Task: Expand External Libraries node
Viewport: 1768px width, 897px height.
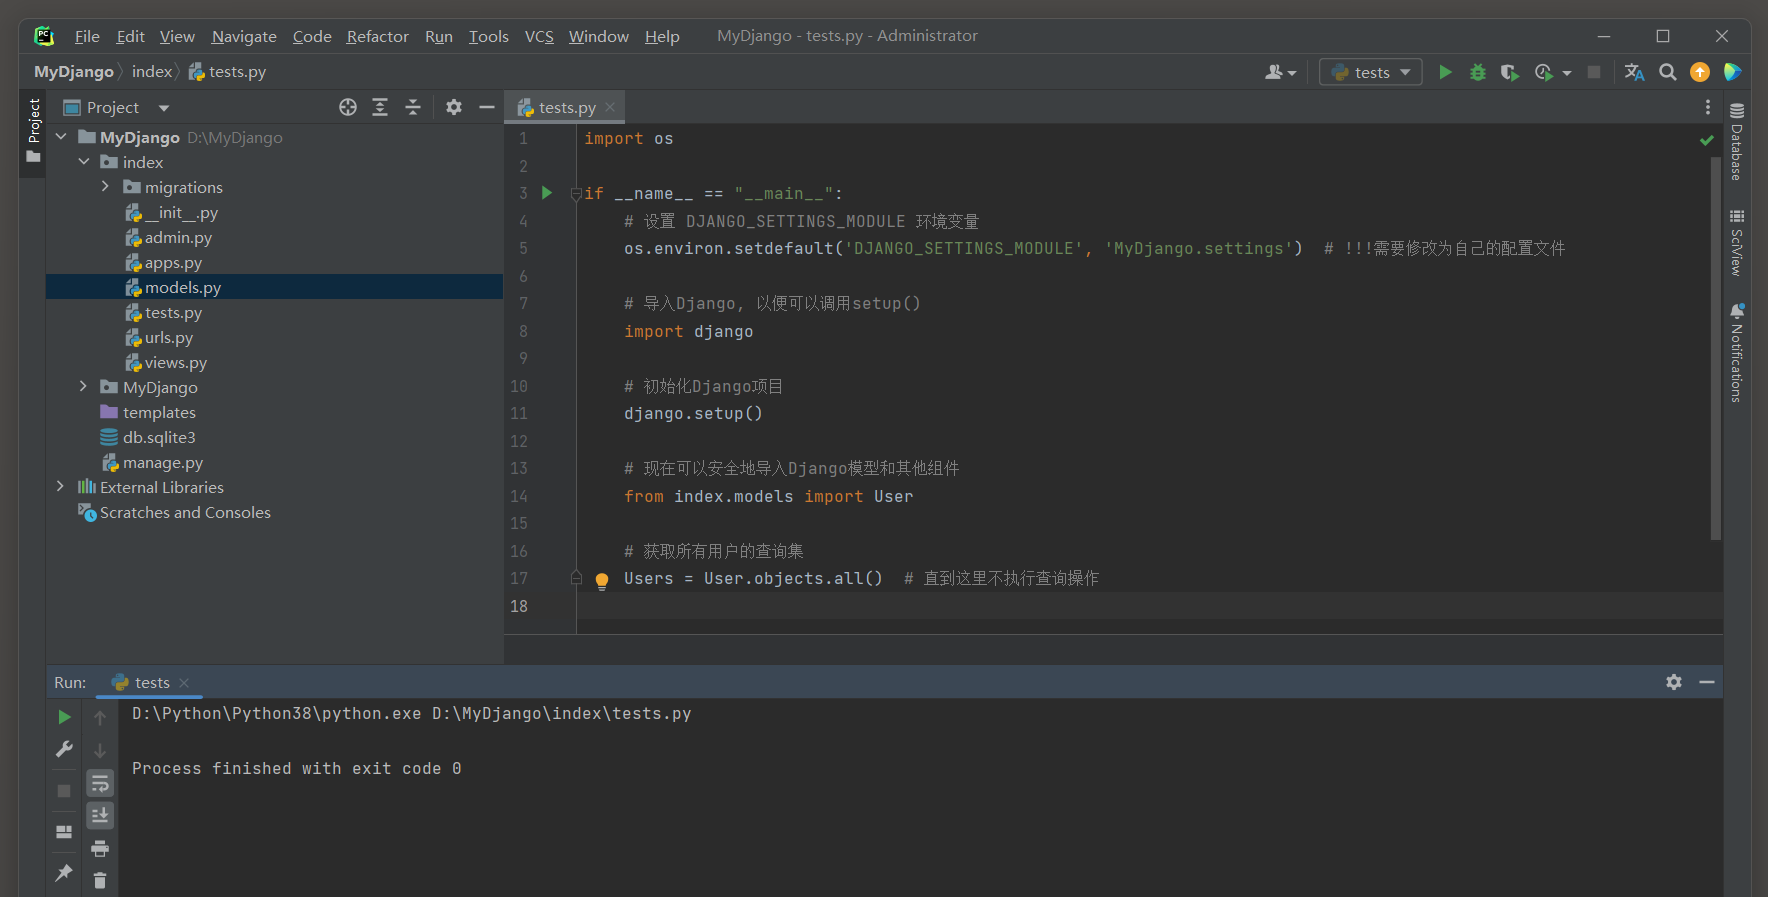Action: click(61, 487)
